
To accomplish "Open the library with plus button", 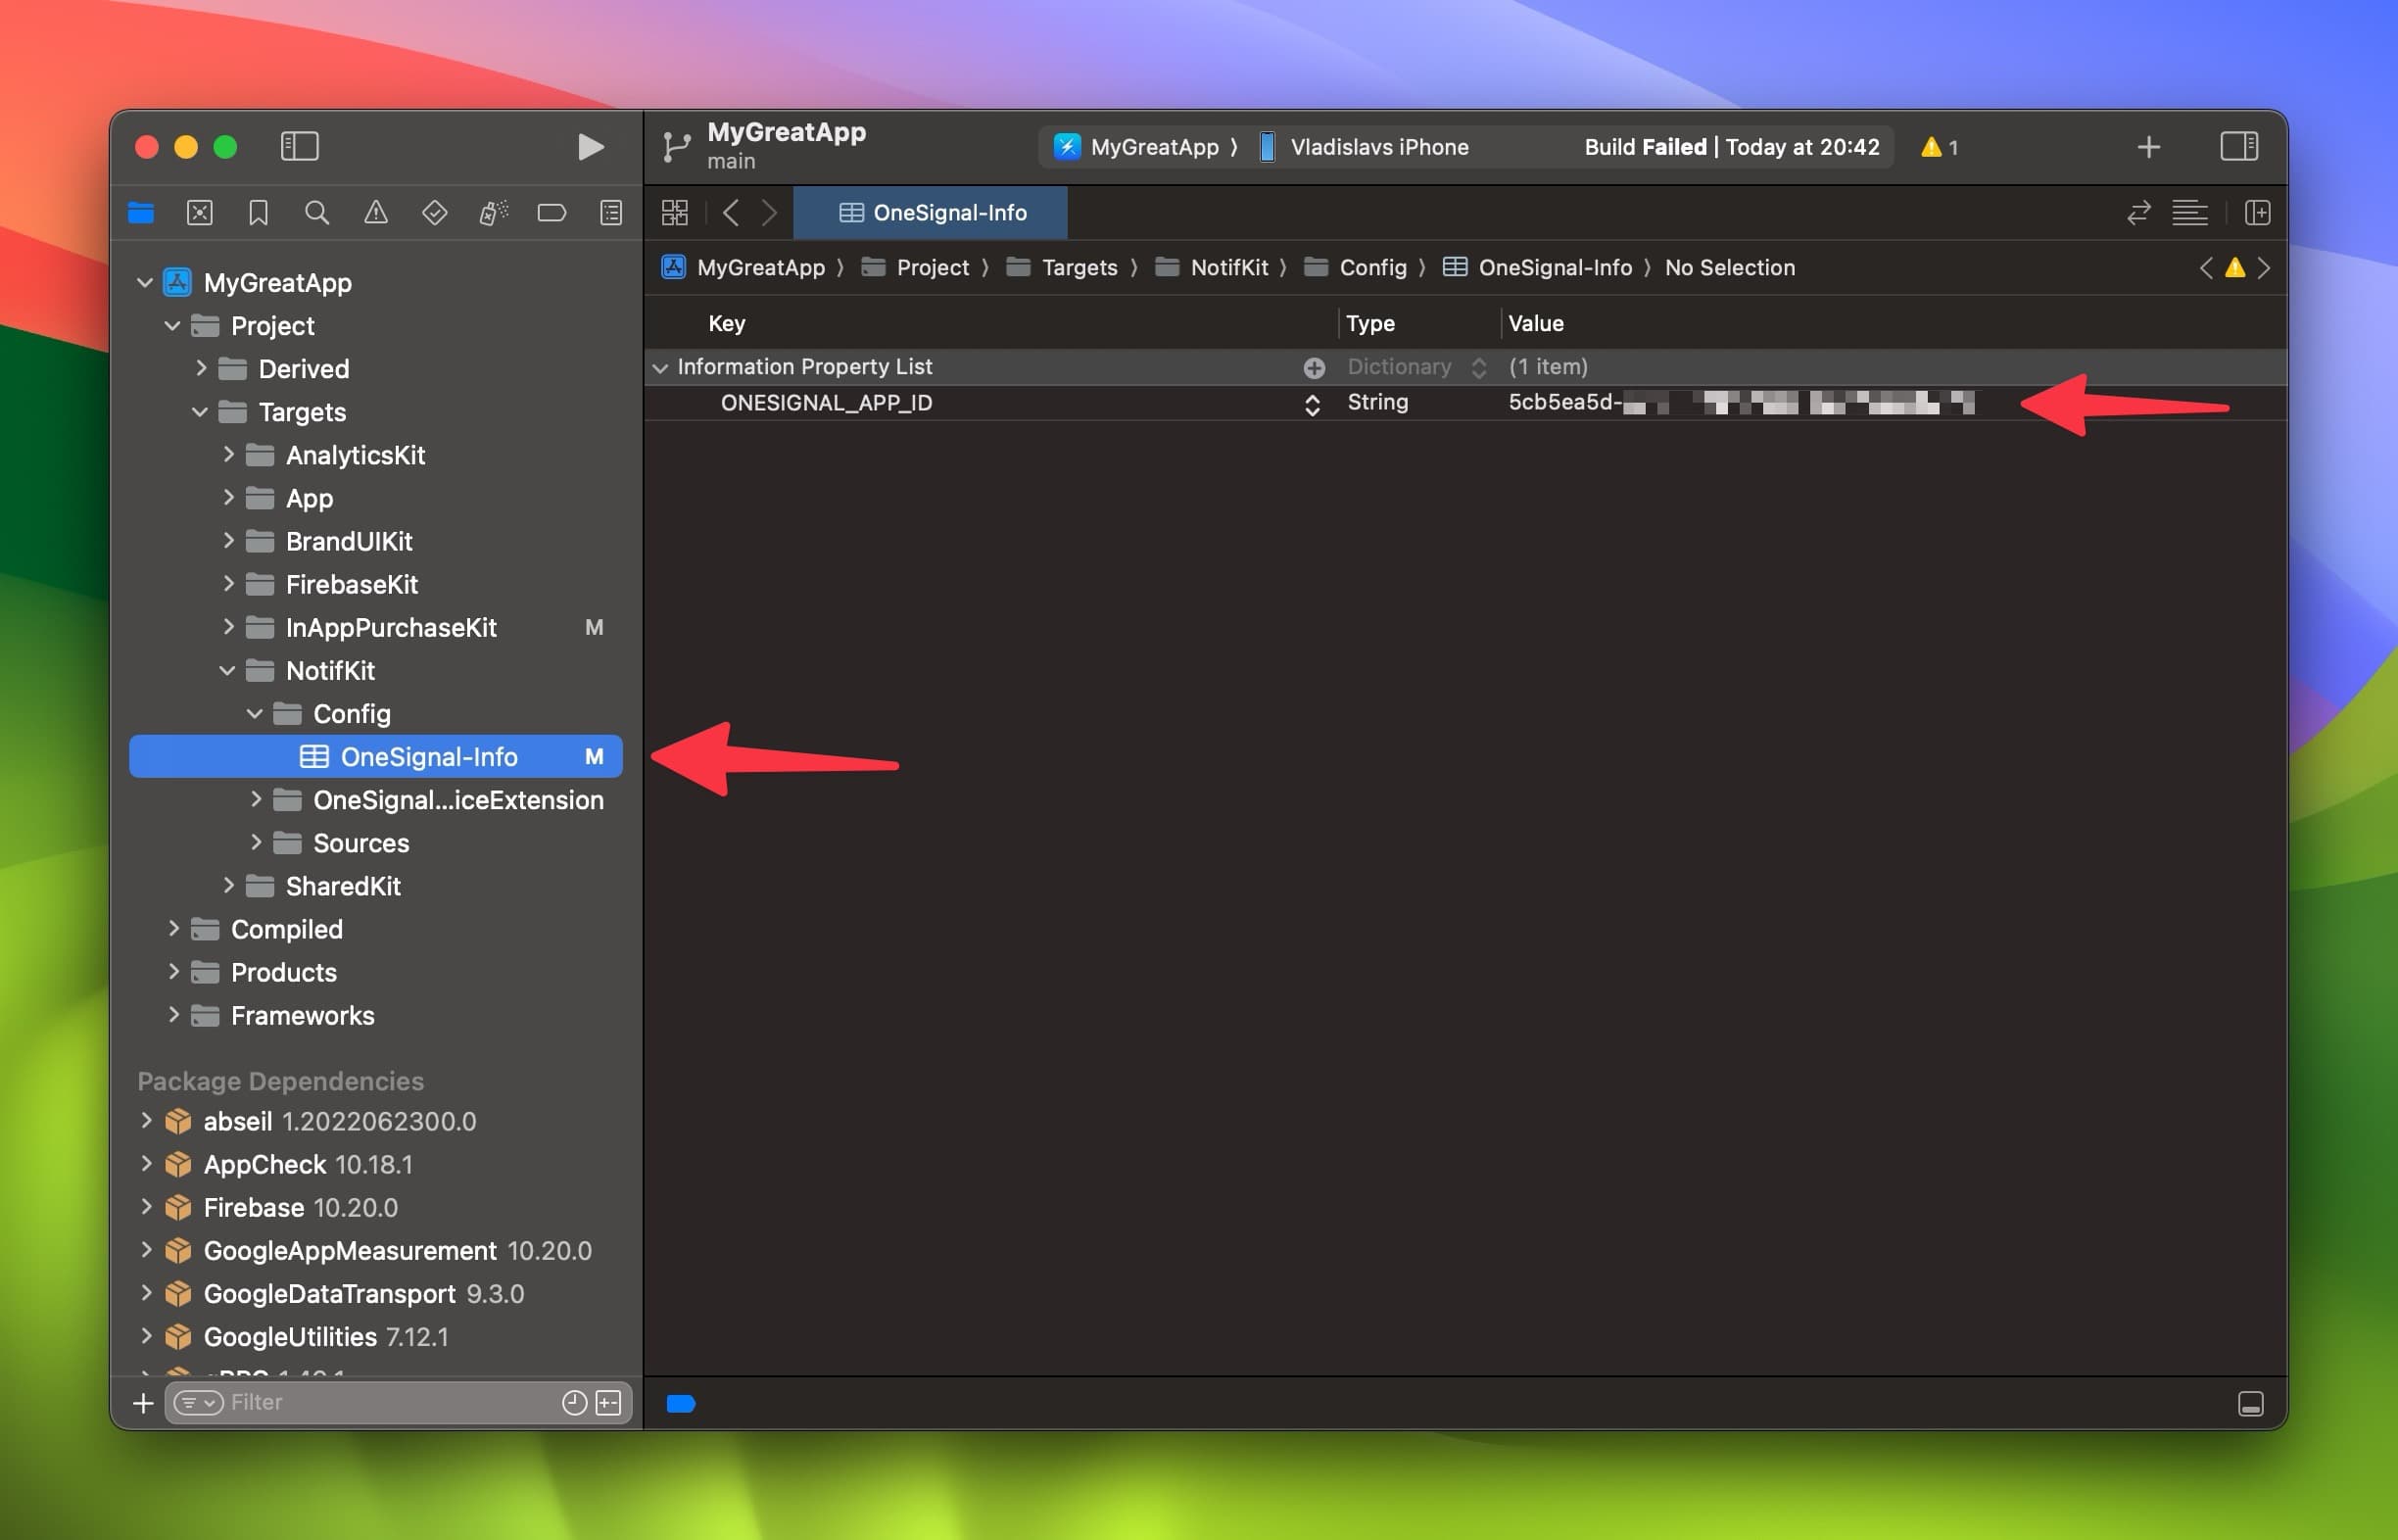I will point(2148,147).
